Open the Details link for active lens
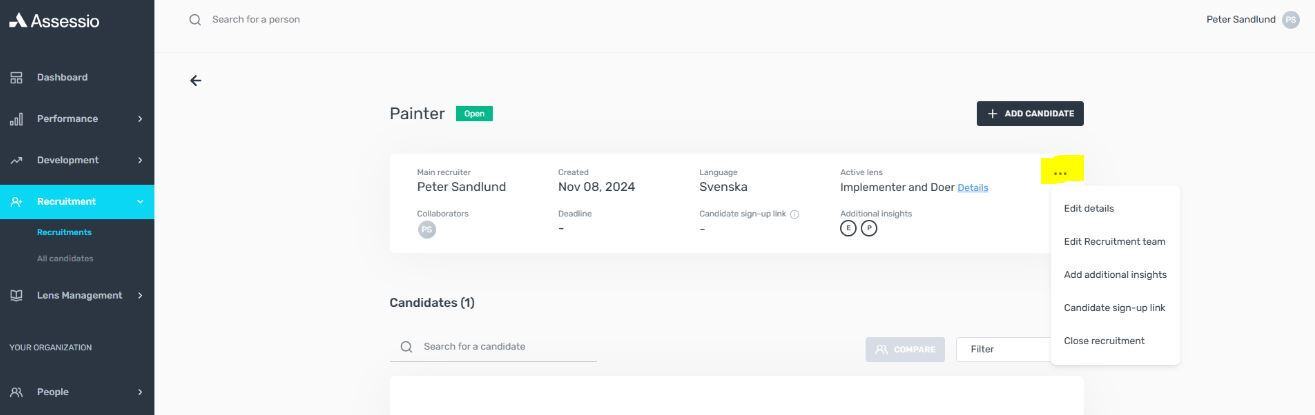The width and height of the screenshot is (1315, 415). (x=973, y=188)
